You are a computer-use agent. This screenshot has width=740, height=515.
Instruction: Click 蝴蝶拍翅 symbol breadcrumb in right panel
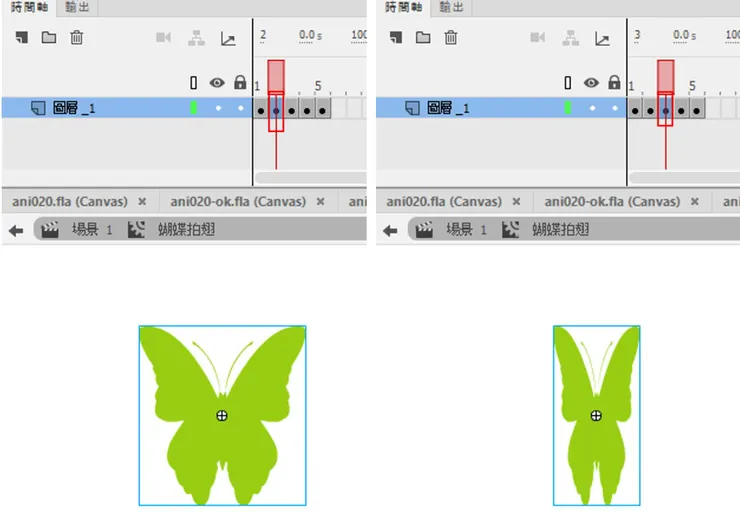(560, 230)
